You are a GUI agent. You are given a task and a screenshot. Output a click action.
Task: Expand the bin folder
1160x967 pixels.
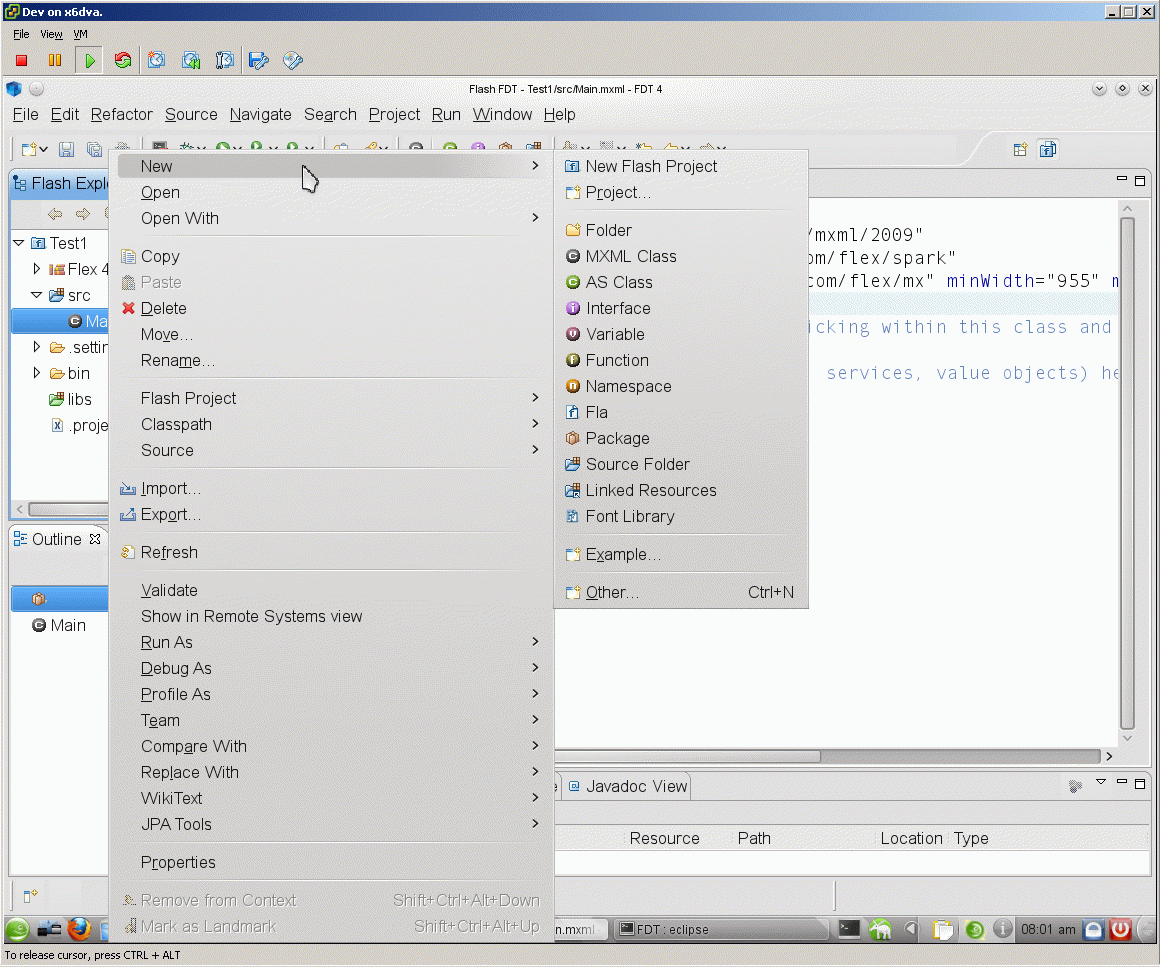[36, 372]
